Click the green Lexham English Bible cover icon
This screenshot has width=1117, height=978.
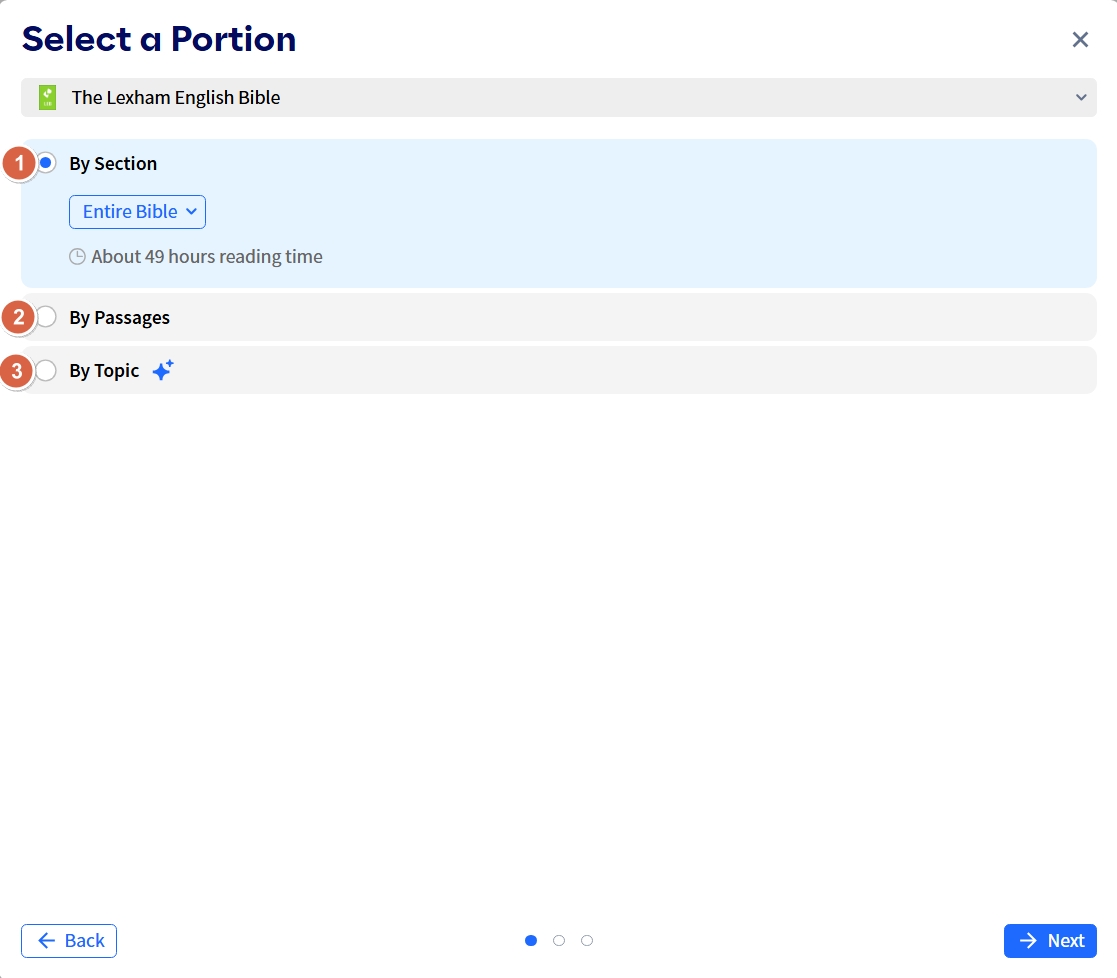click(x=47, y=98)
